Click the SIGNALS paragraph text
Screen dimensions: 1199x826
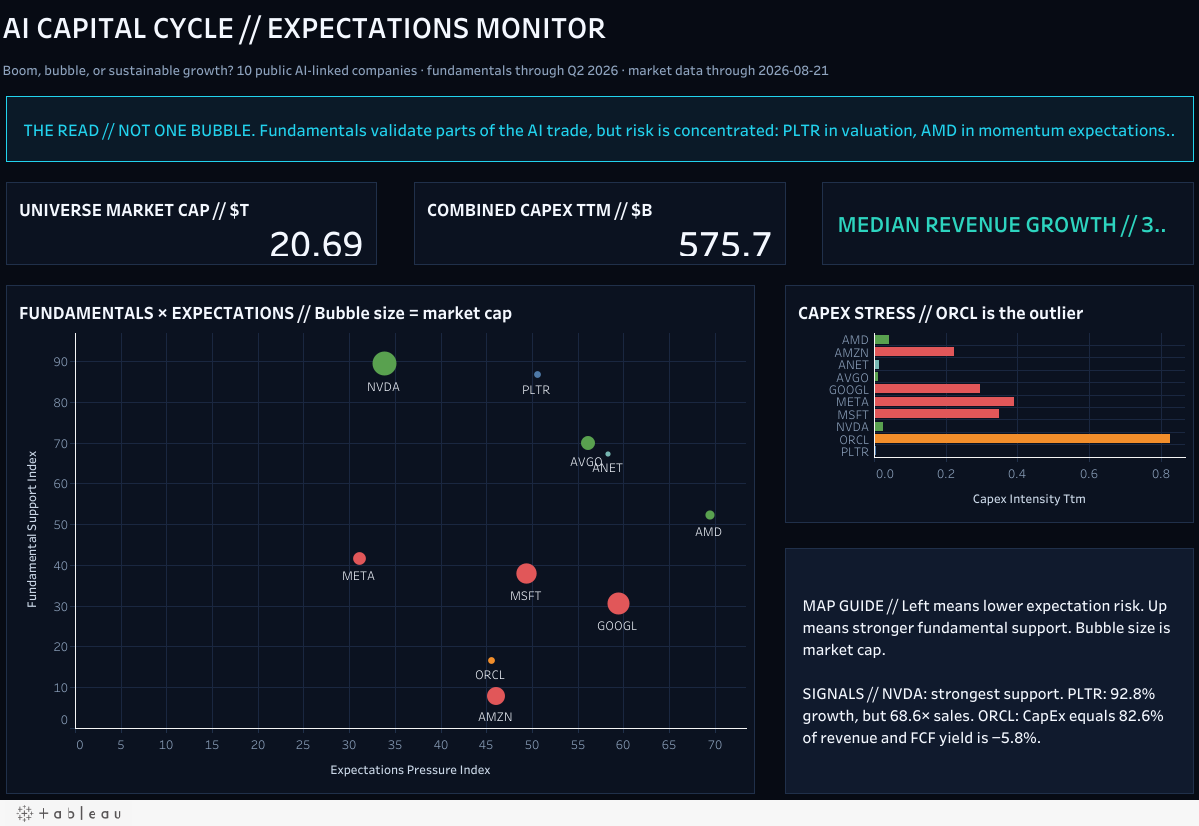pos(983,716)
